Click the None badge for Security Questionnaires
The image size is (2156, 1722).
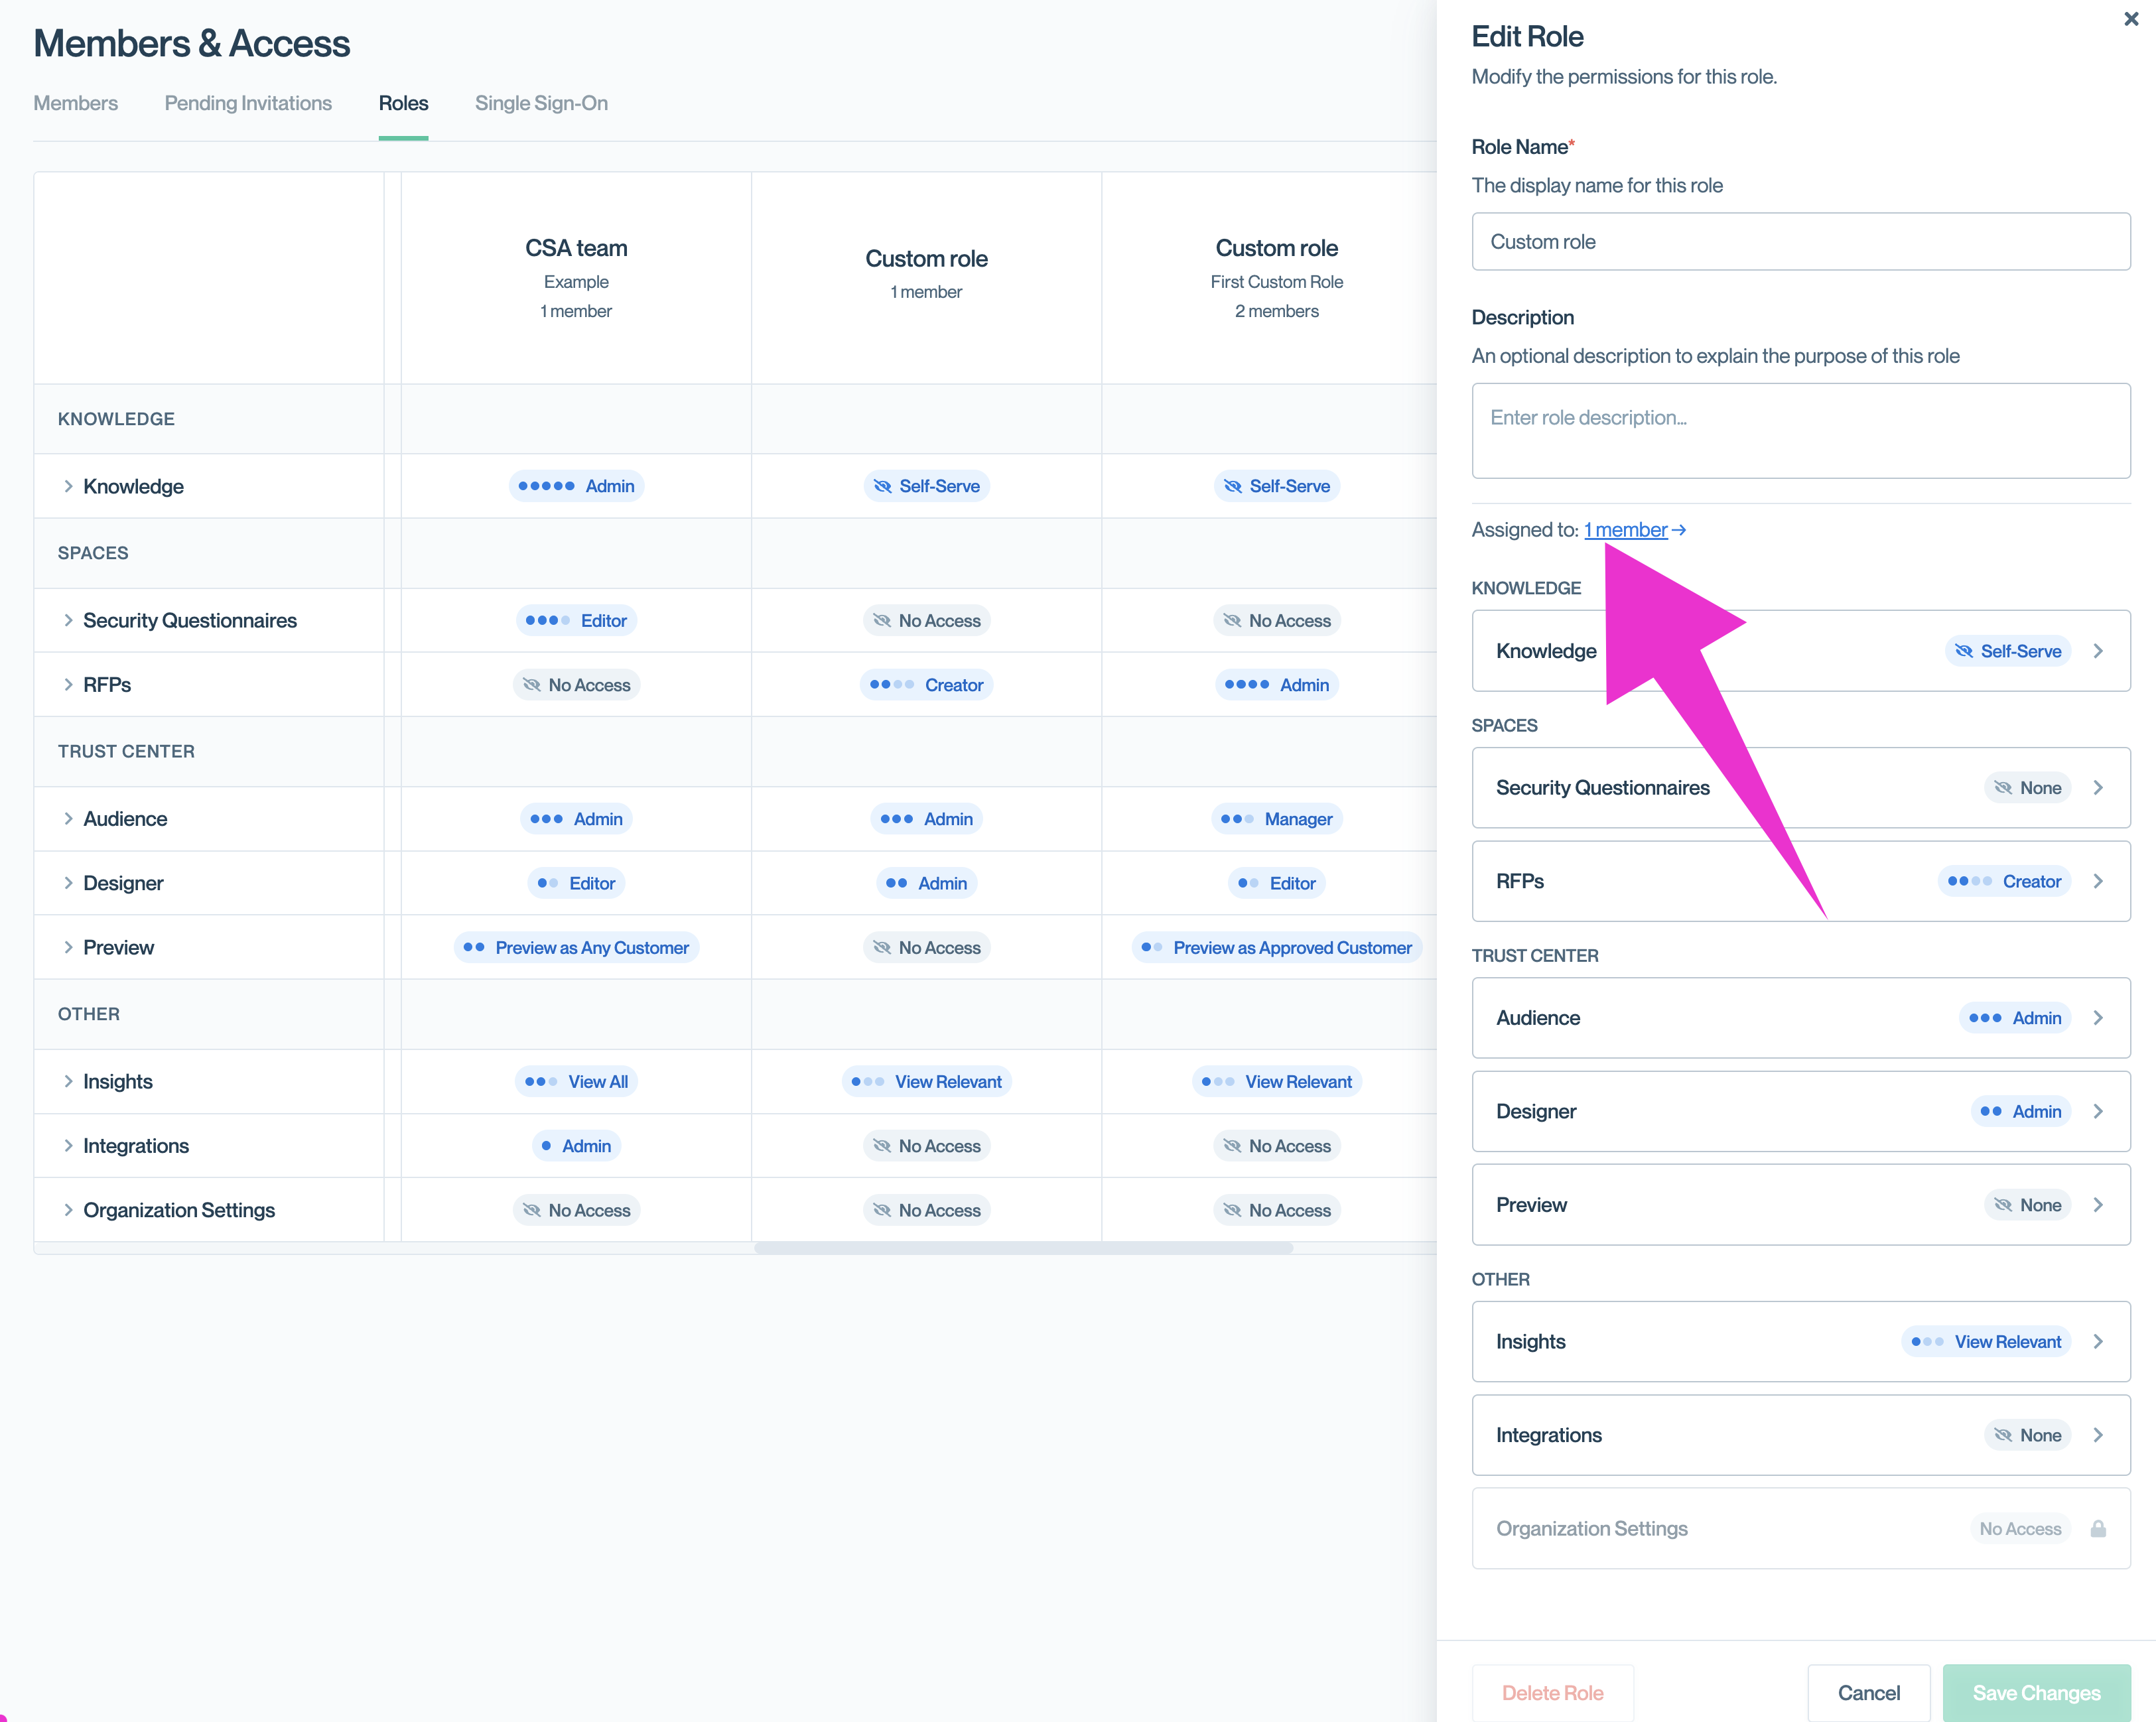click(2027, 788)
